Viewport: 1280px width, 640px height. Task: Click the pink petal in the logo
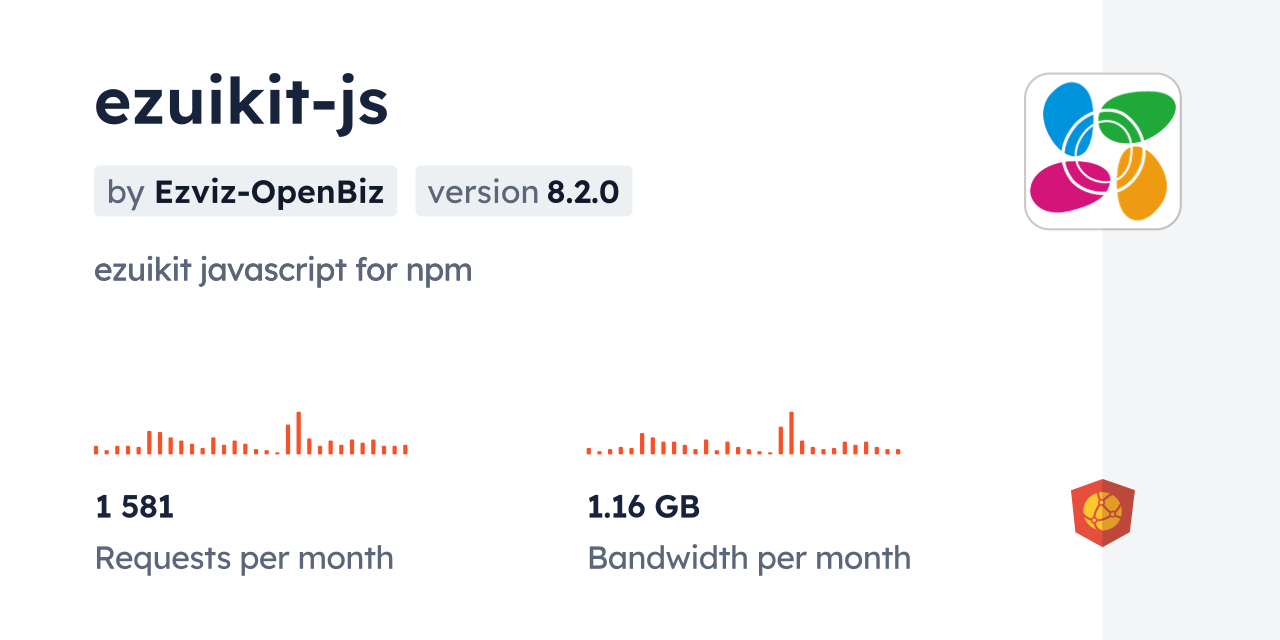click(x=1064, y=187)
